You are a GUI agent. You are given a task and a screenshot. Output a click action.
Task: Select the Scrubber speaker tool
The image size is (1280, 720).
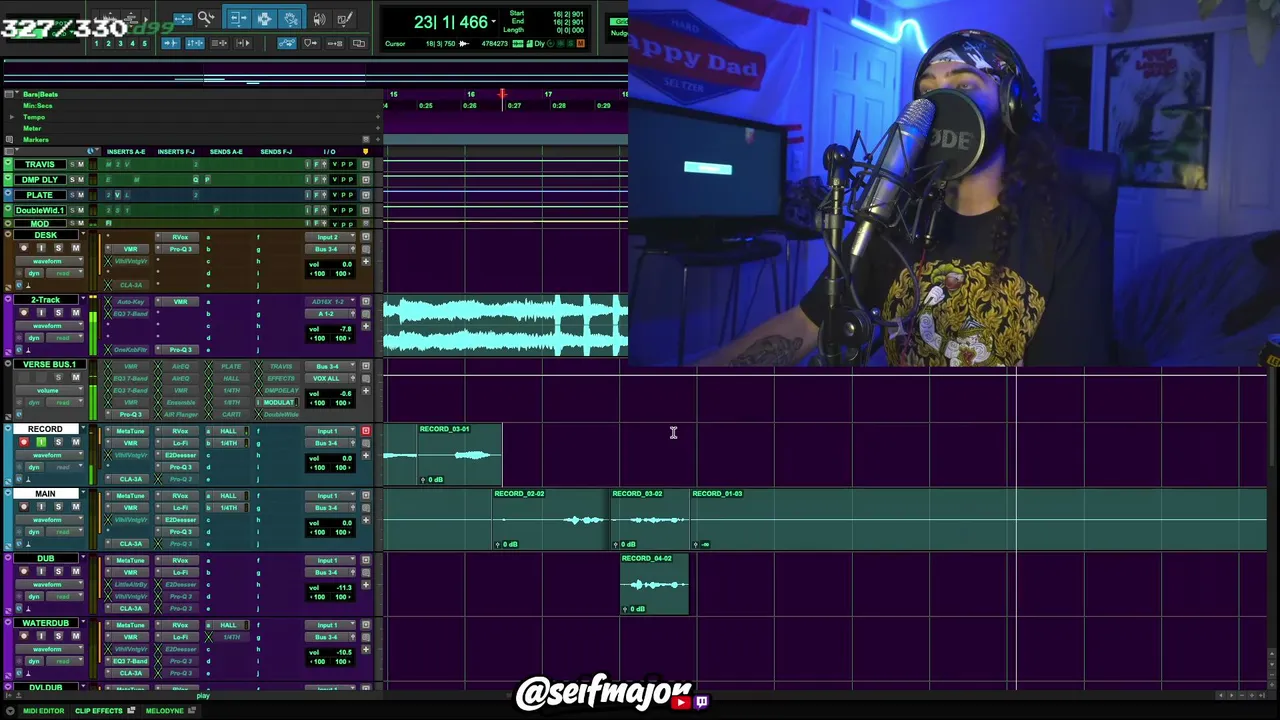tap(319, 18)
